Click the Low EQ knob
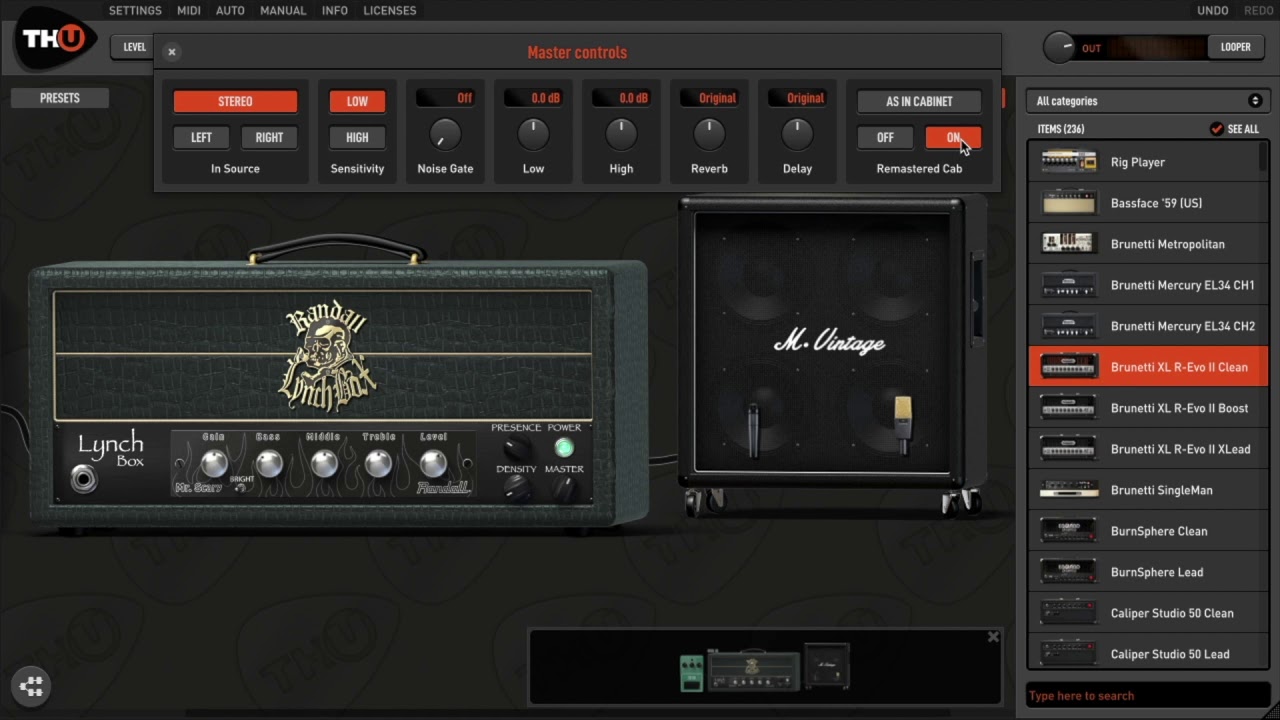 click(x=533, y=133)
